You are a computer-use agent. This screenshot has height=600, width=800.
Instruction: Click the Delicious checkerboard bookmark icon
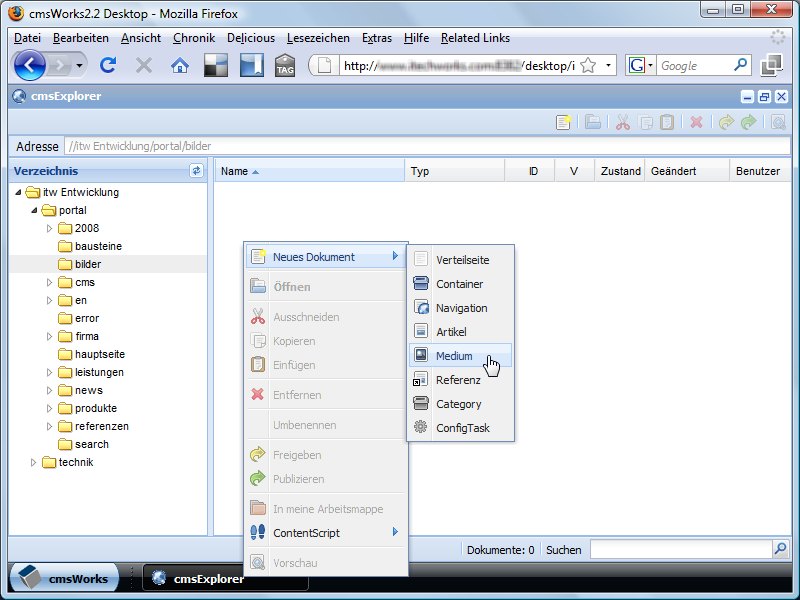pos(216,66)
